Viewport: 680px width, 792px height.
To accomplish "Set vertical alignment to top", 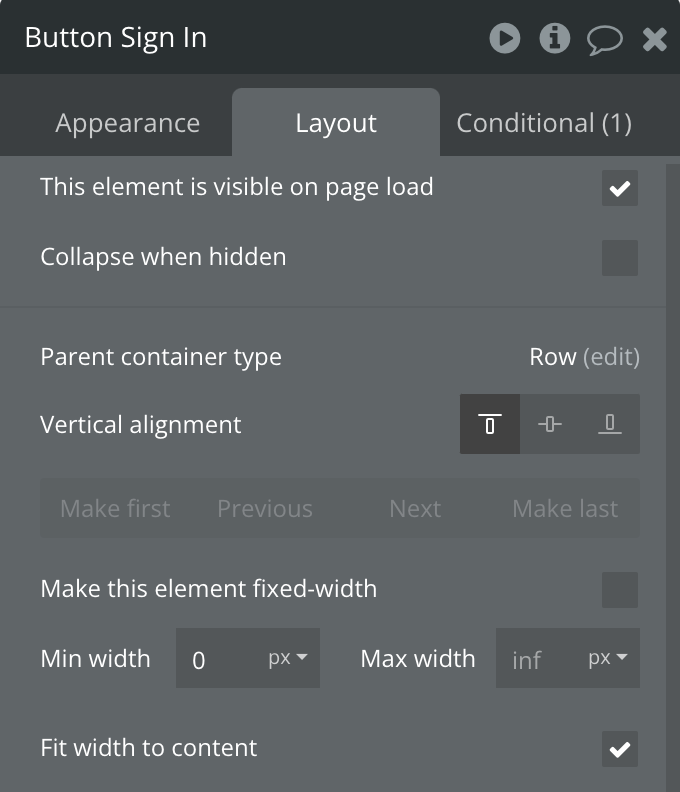I will point(490,424).
